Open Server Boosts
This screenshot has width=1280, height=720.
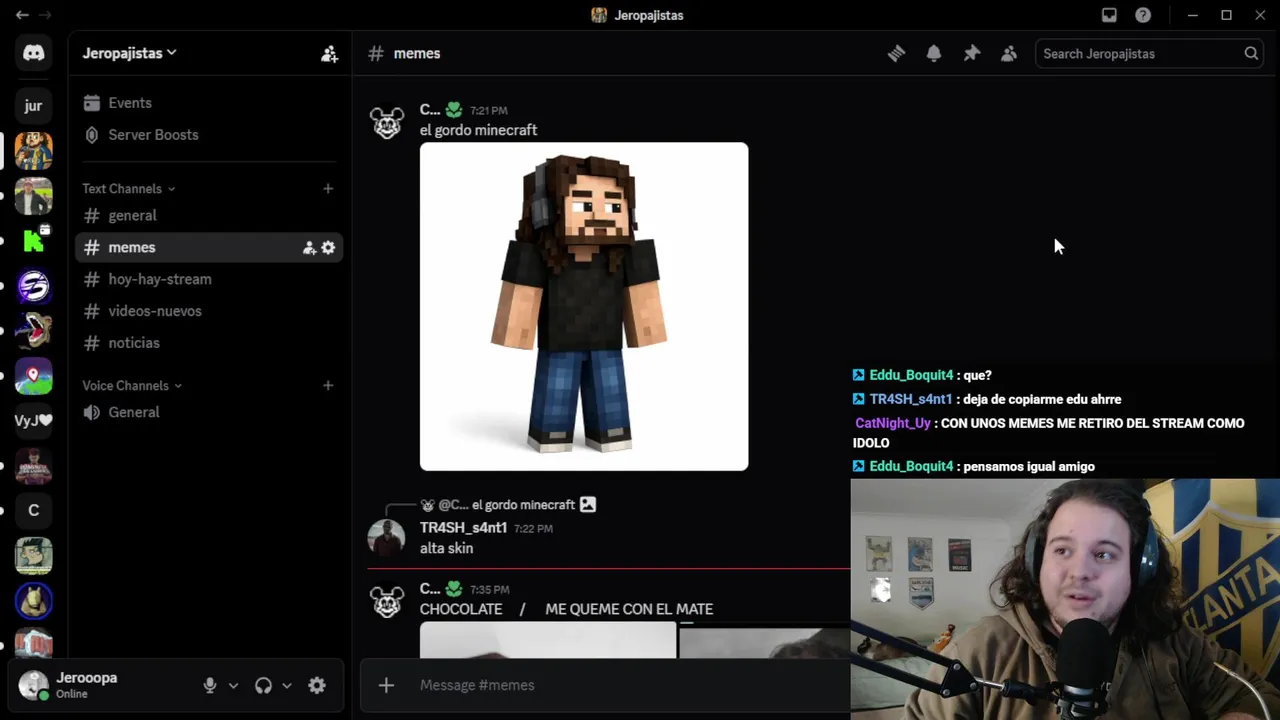209,135
